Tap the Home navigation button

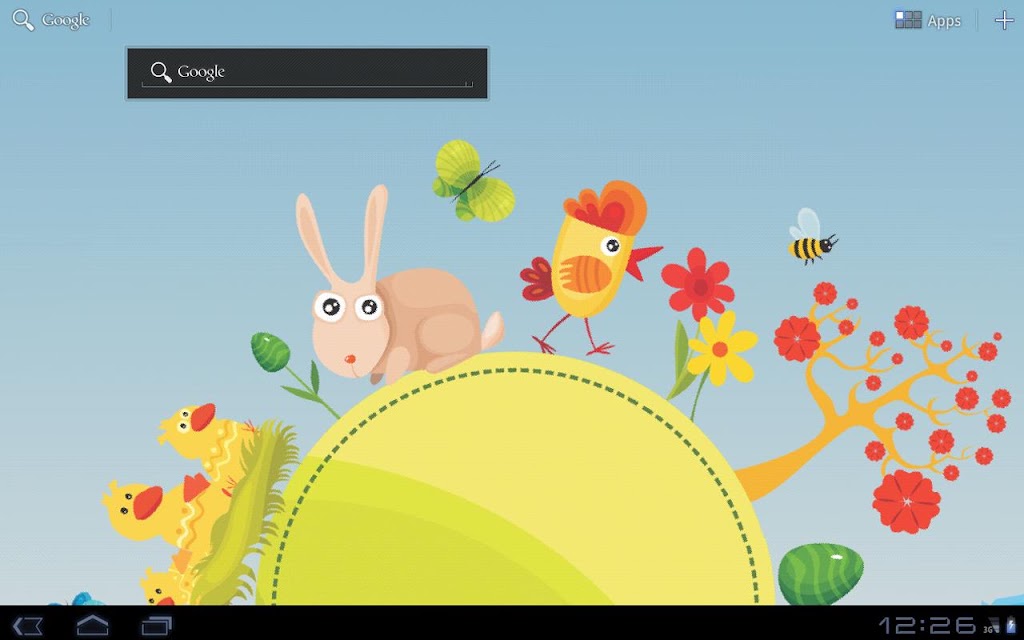click(x=93, y=625)
